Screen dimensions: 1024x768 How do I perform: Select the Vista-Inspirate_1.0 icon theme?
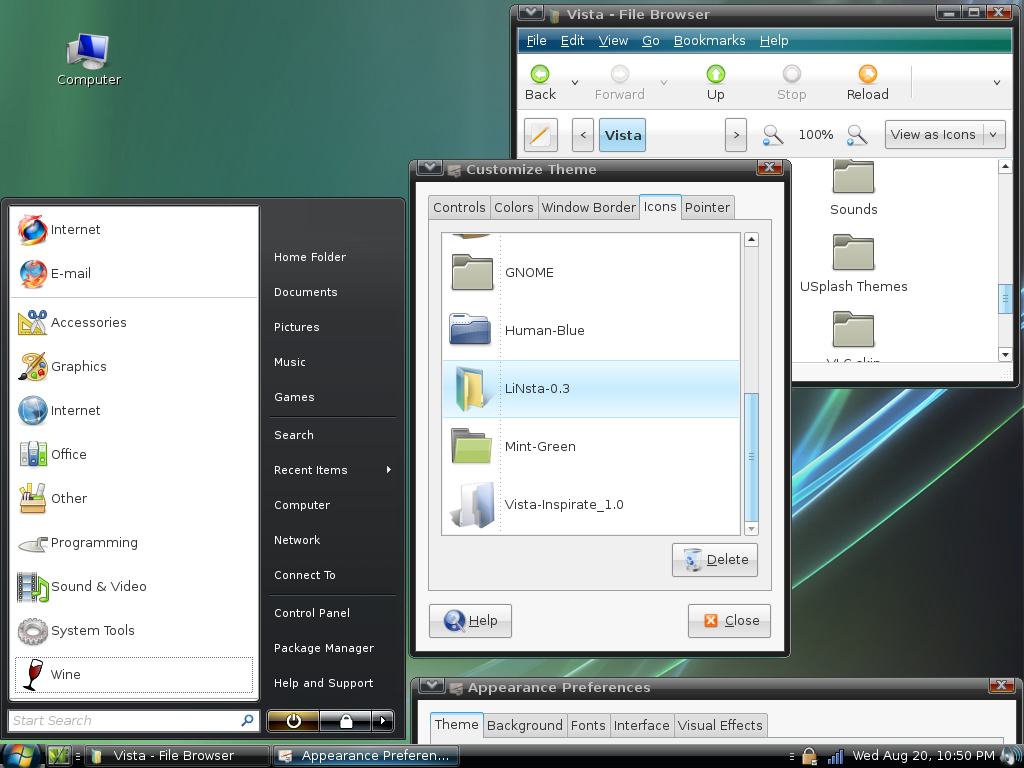tap(591, 505)
